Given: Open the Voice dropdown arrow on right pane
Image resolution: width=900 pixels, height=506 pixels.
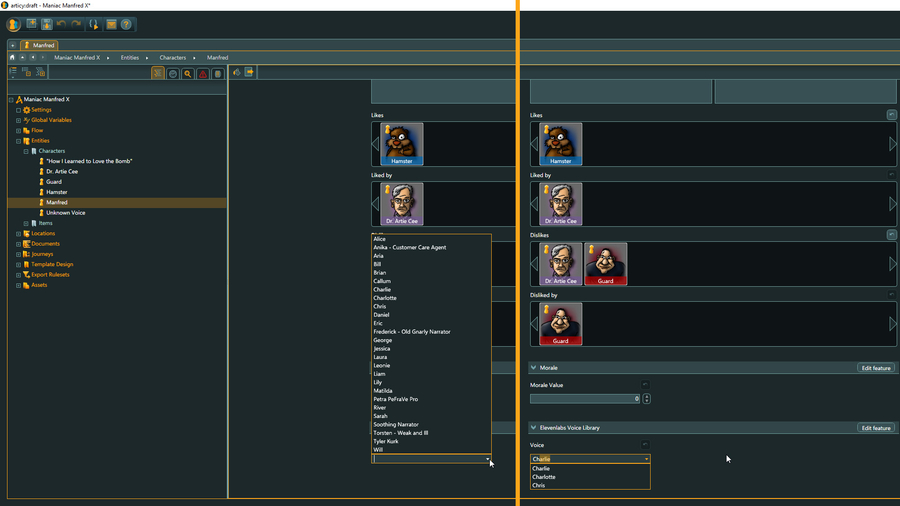Looking at the screenshot, I should (646, 459).
